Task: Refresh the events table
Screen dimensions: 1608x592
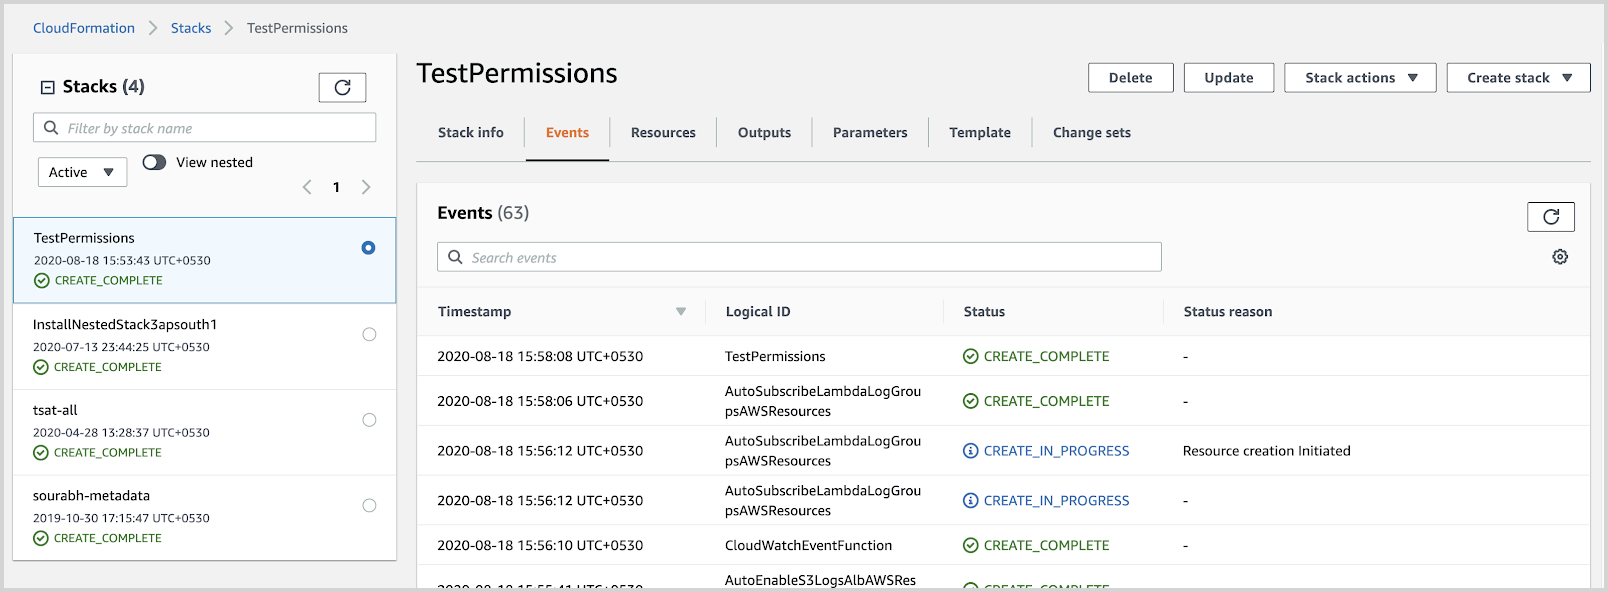Action: [x=1550, y=217]
